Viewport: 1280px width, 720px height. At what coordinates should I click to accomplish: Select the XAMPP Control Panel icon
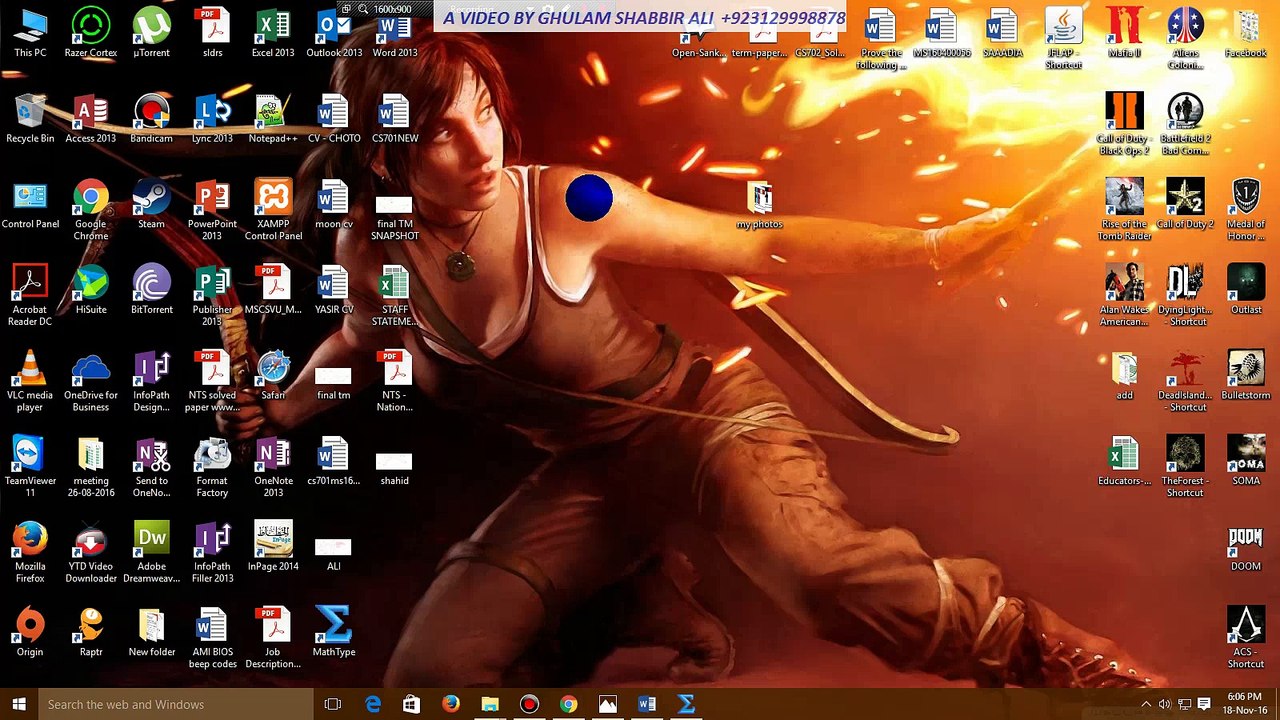[x=273, y=199]
